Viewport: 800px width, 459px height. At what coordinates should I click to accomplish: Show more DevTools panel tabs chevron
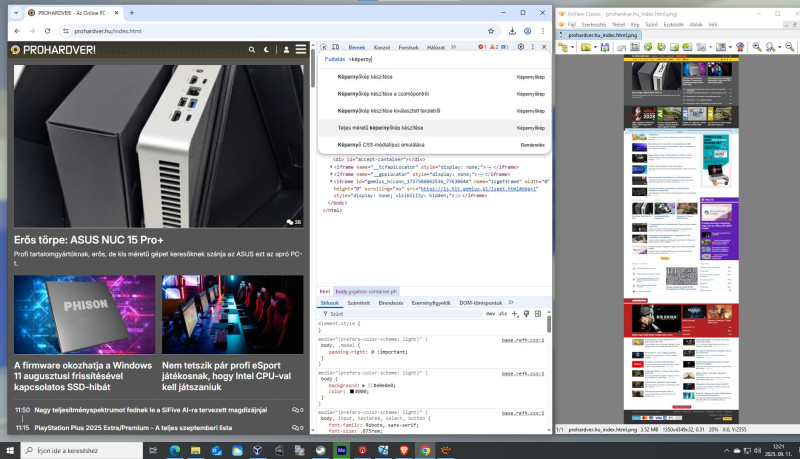(x=453, y=47)
